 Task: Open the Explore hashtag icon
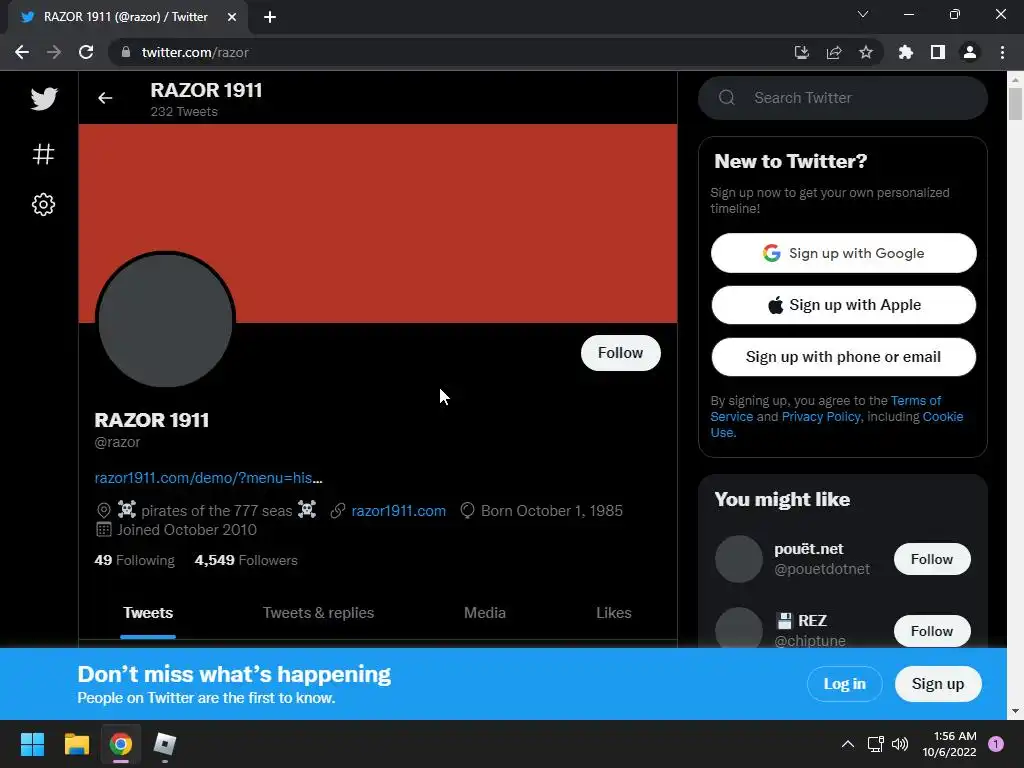click(44, 154)
